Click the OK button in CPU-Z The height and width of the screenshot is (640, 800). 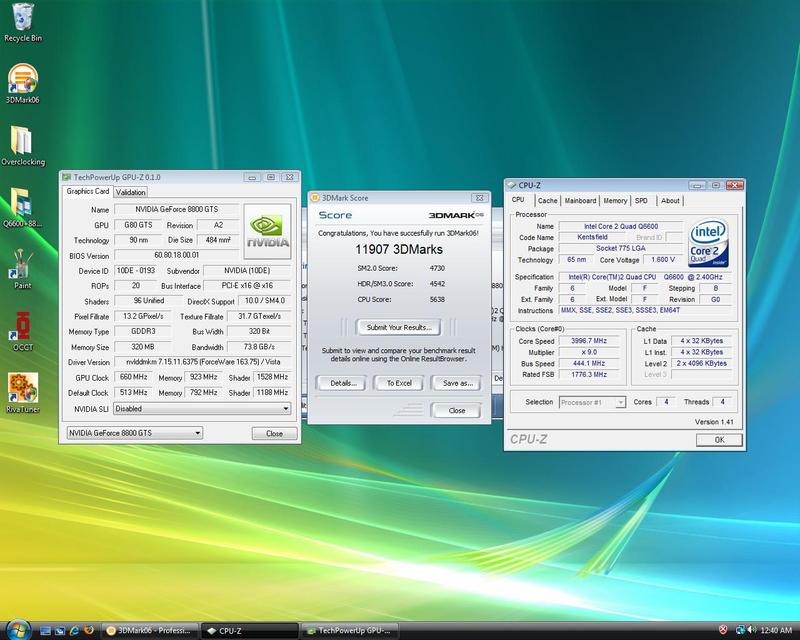(719, 439)
